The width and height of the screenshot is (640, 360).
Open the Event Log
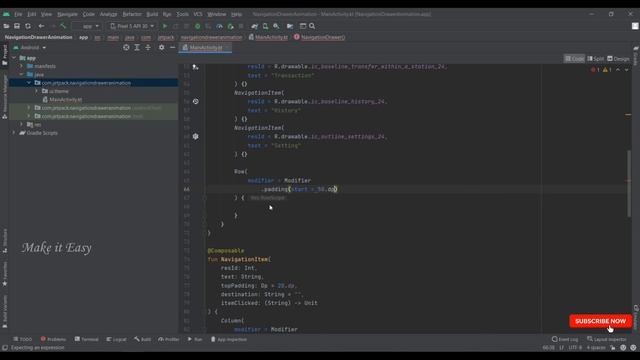565,339
